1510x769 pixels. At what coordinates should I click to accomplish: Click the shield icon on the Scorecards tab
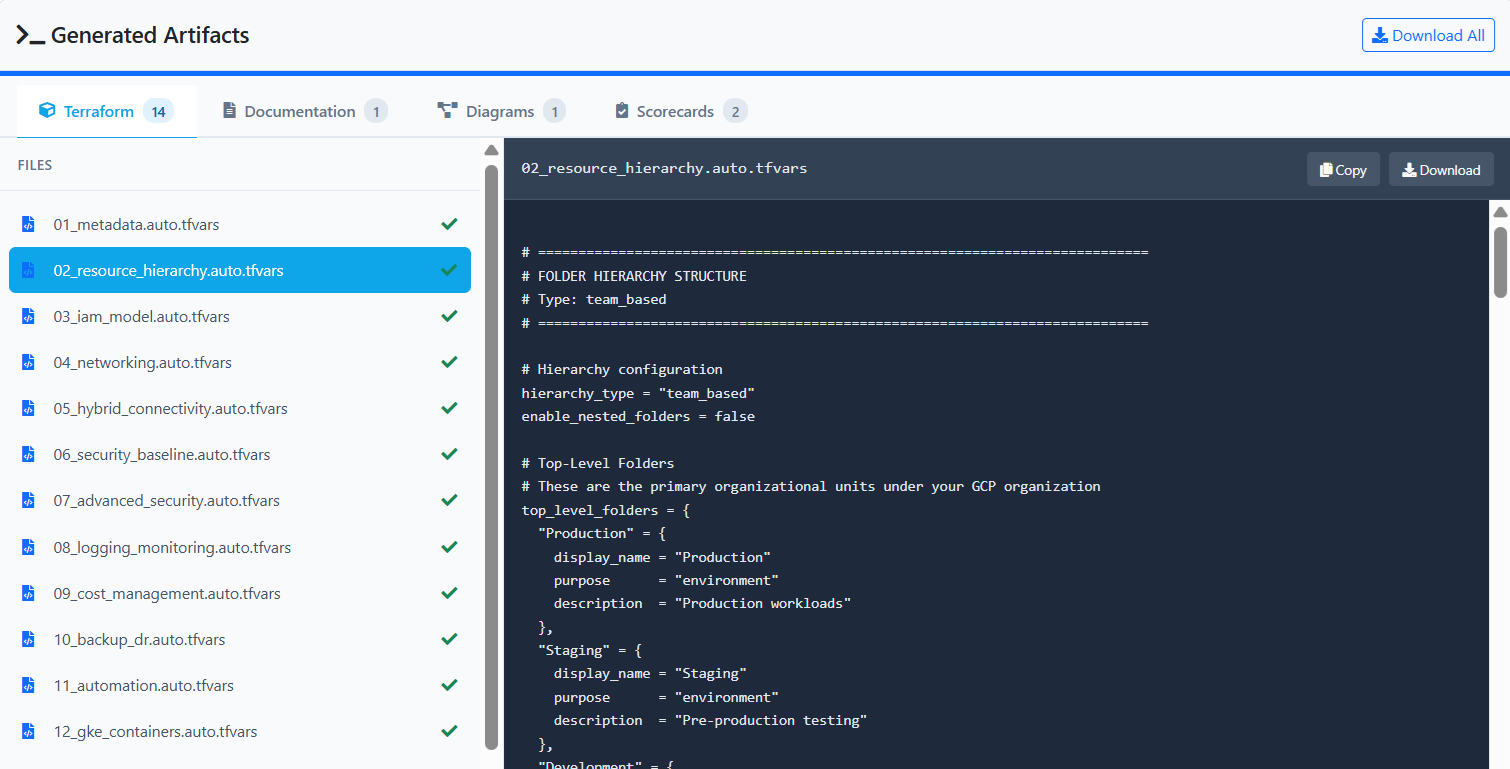click(622, 110)
